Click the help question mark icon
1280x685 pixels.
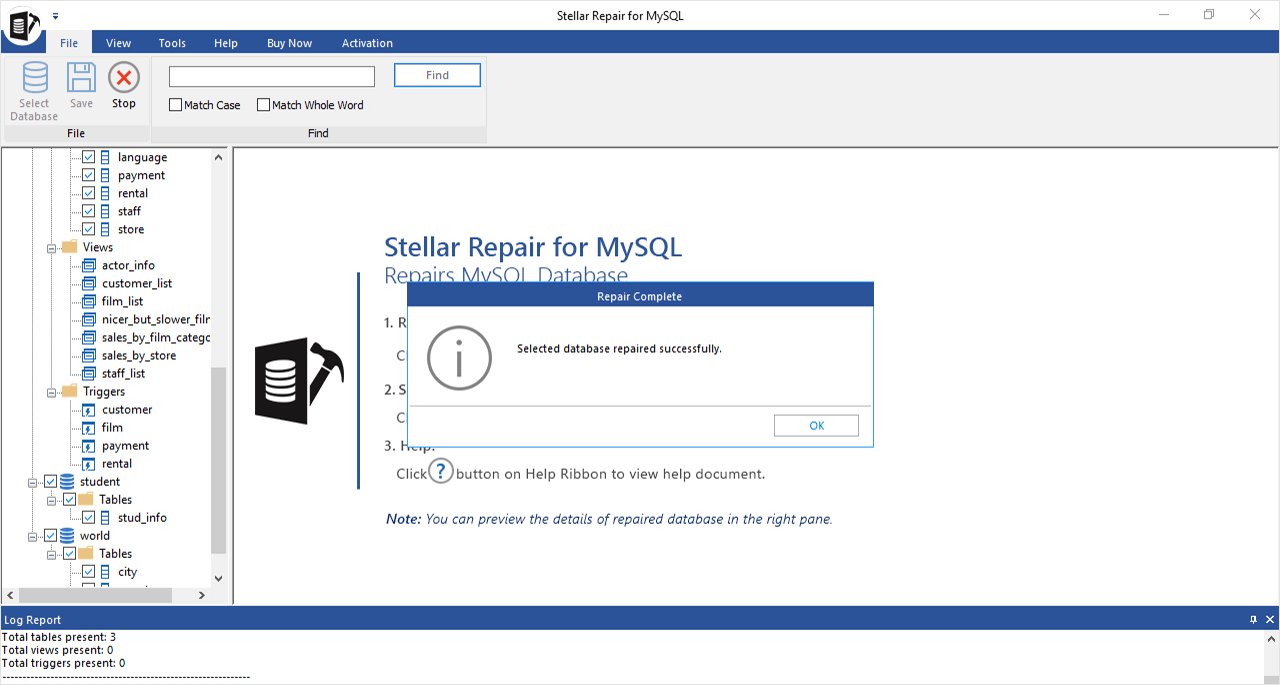441,472
